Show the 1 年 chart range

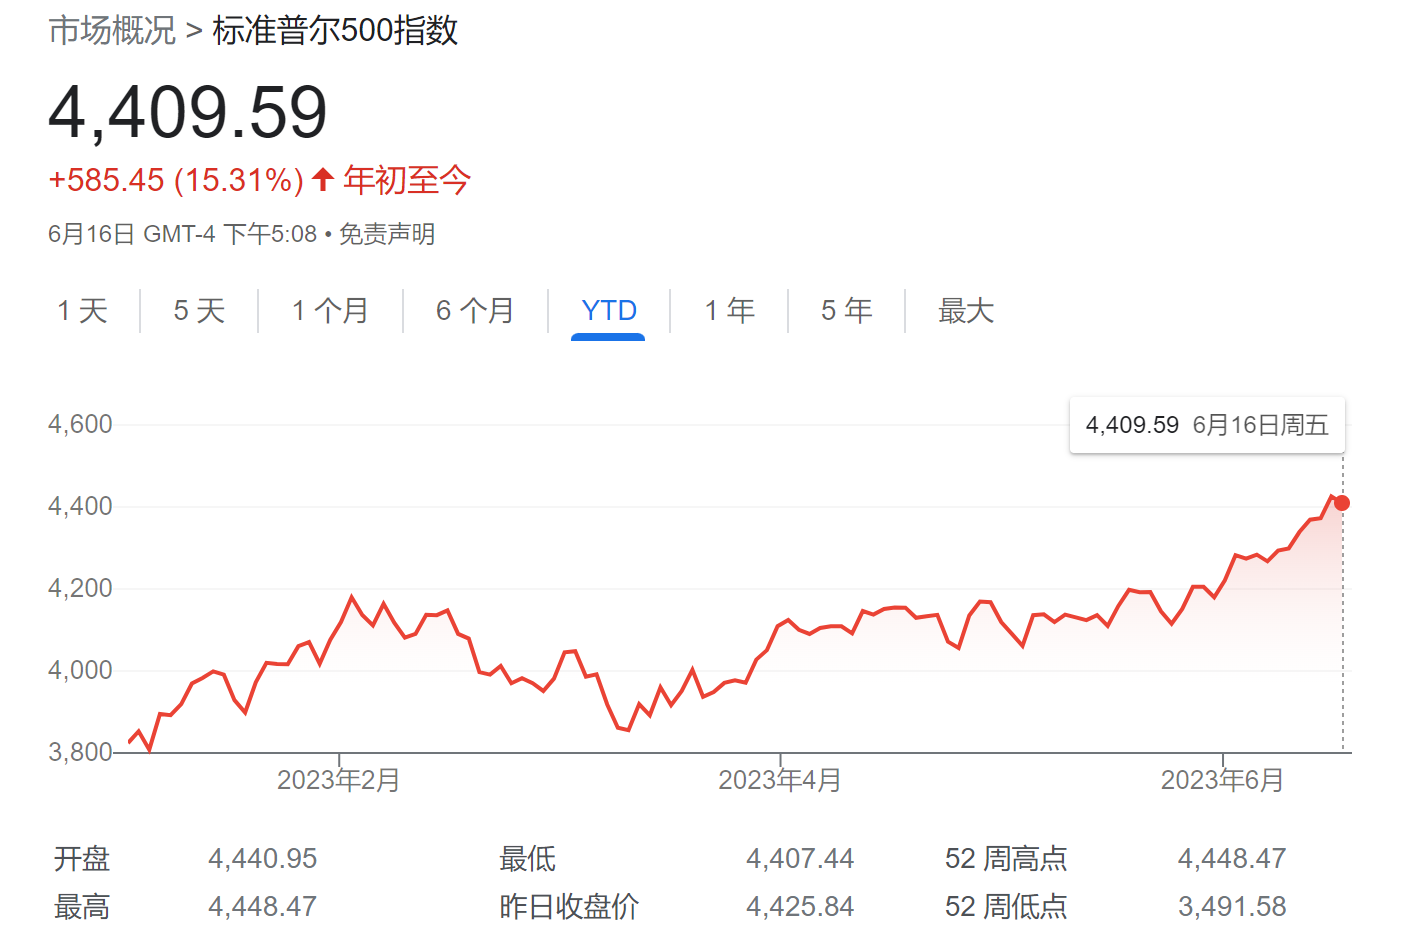[729, 311]
